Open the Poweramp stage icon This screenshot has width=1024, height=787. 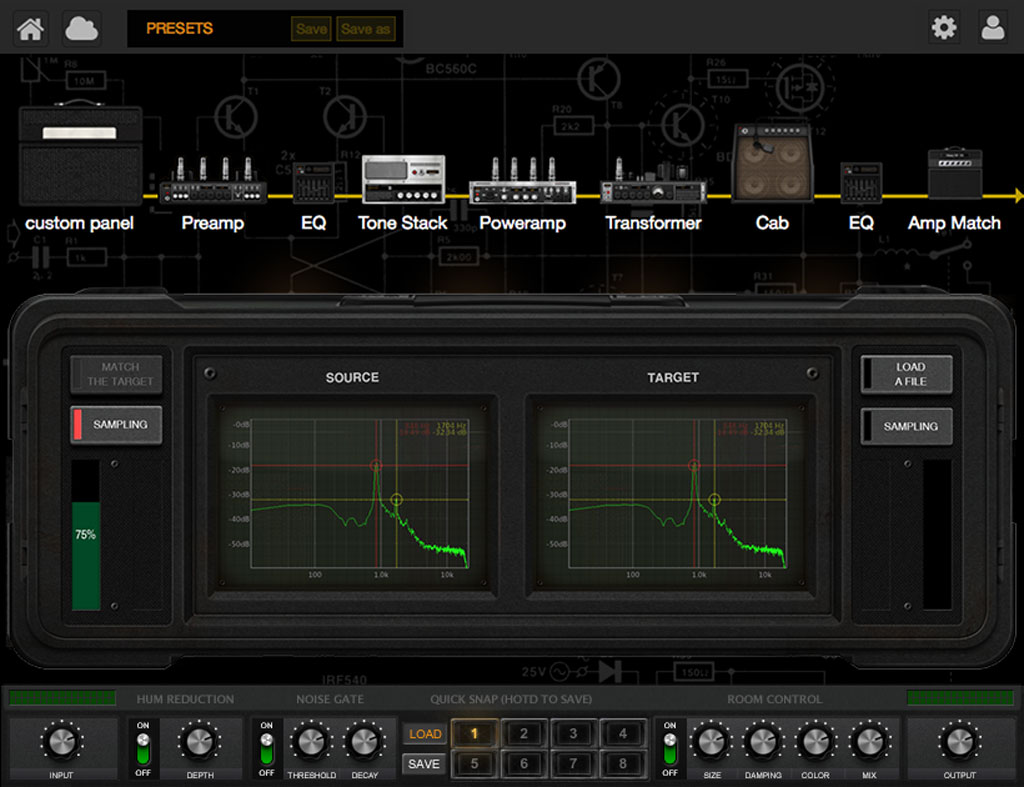[522, 182]
